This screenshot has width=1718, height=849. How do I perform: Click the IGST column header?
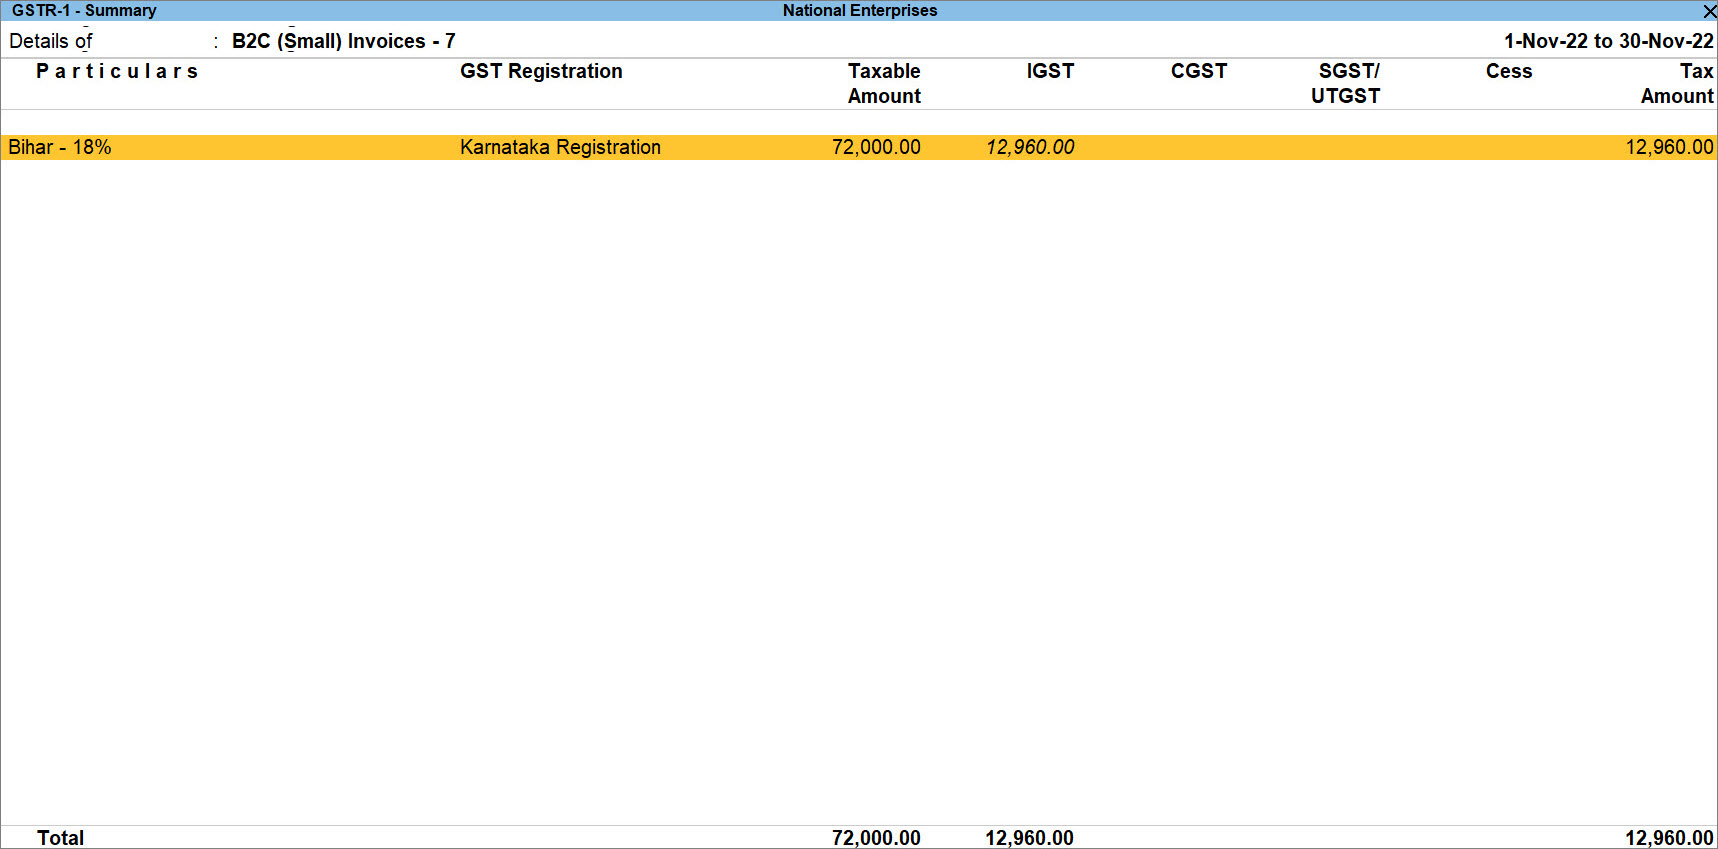(1050, 71)
